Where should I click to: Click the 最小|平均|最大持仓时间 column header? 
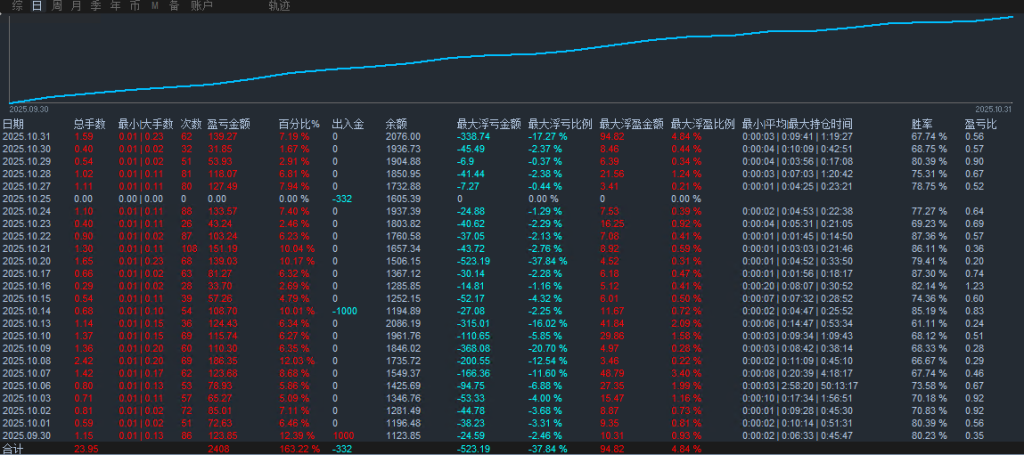(x=797, y=124)
